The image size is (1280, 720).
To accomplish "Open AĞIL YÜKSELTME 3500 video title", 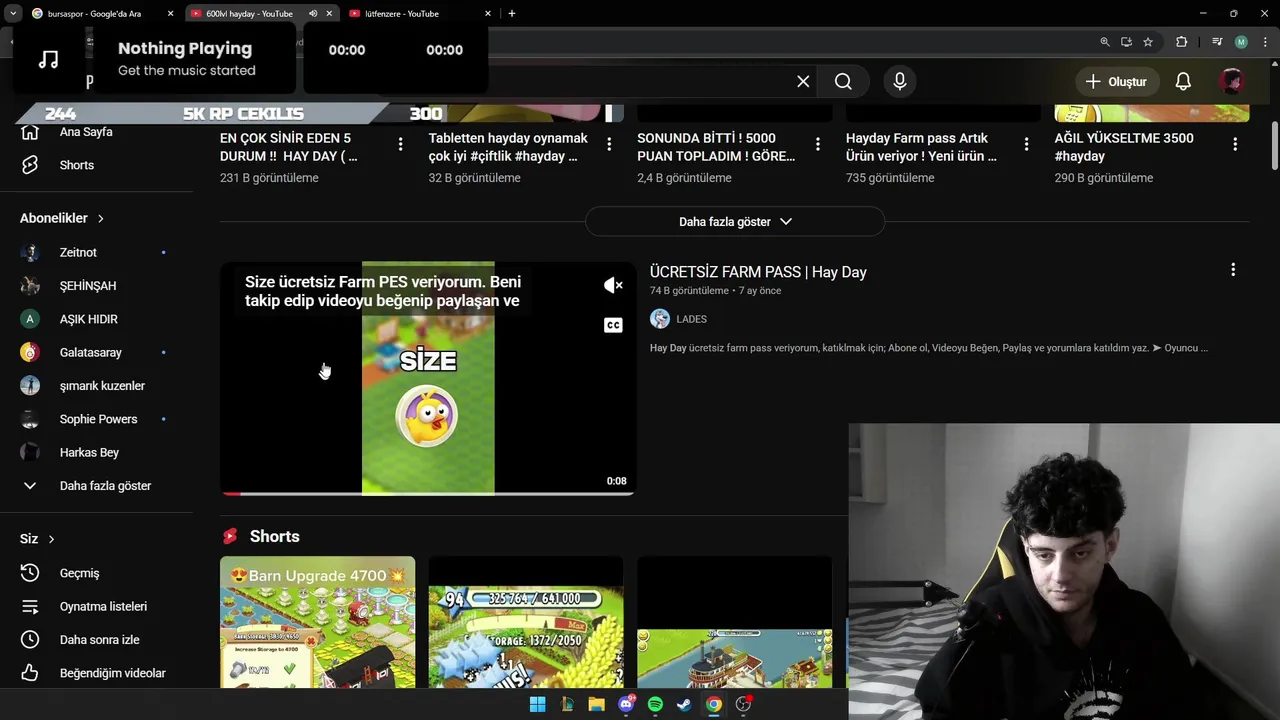I will [x=1124, y=147].
